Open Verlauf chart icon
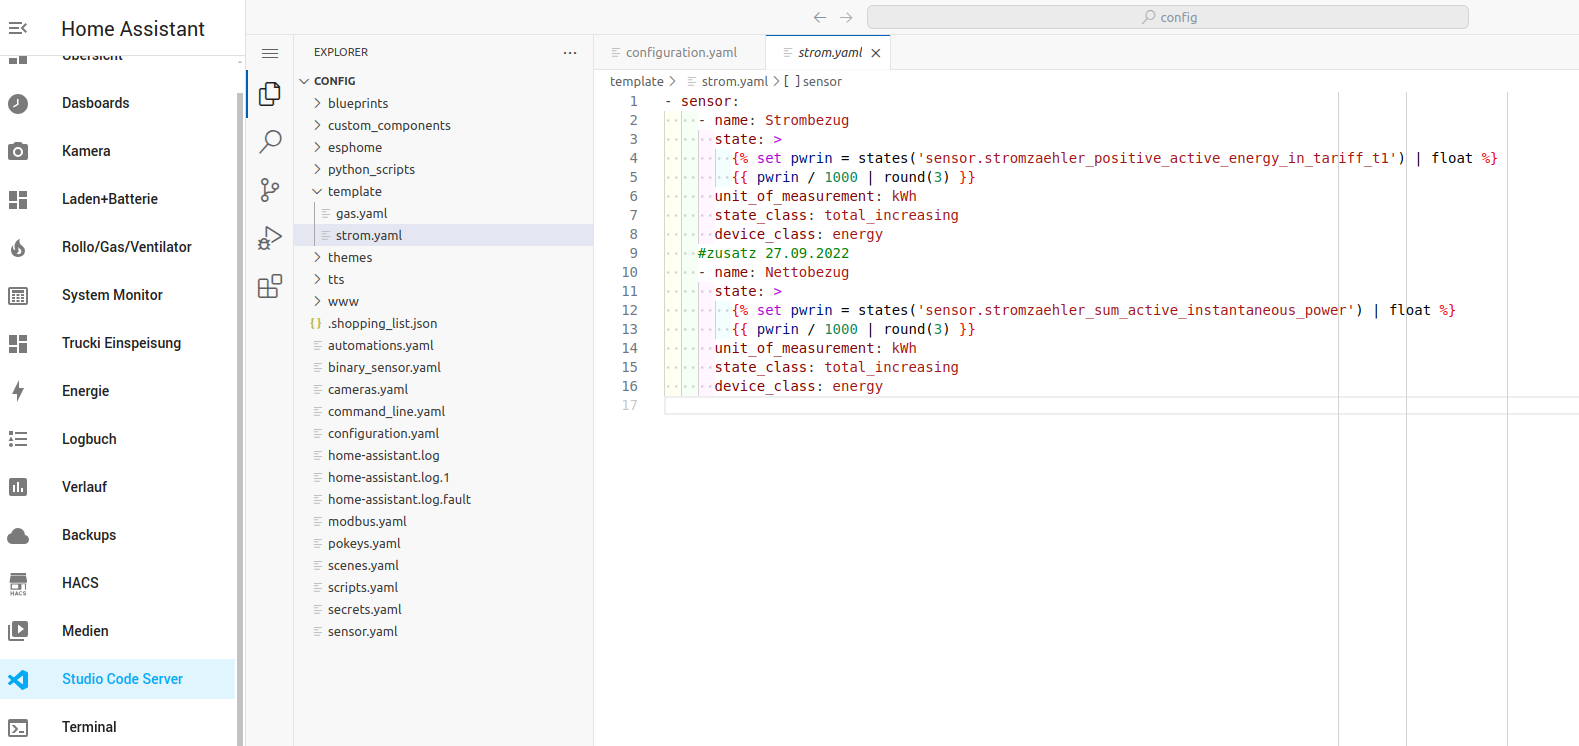This screenshot has height=746, width=1579. (x=18, y=487)
